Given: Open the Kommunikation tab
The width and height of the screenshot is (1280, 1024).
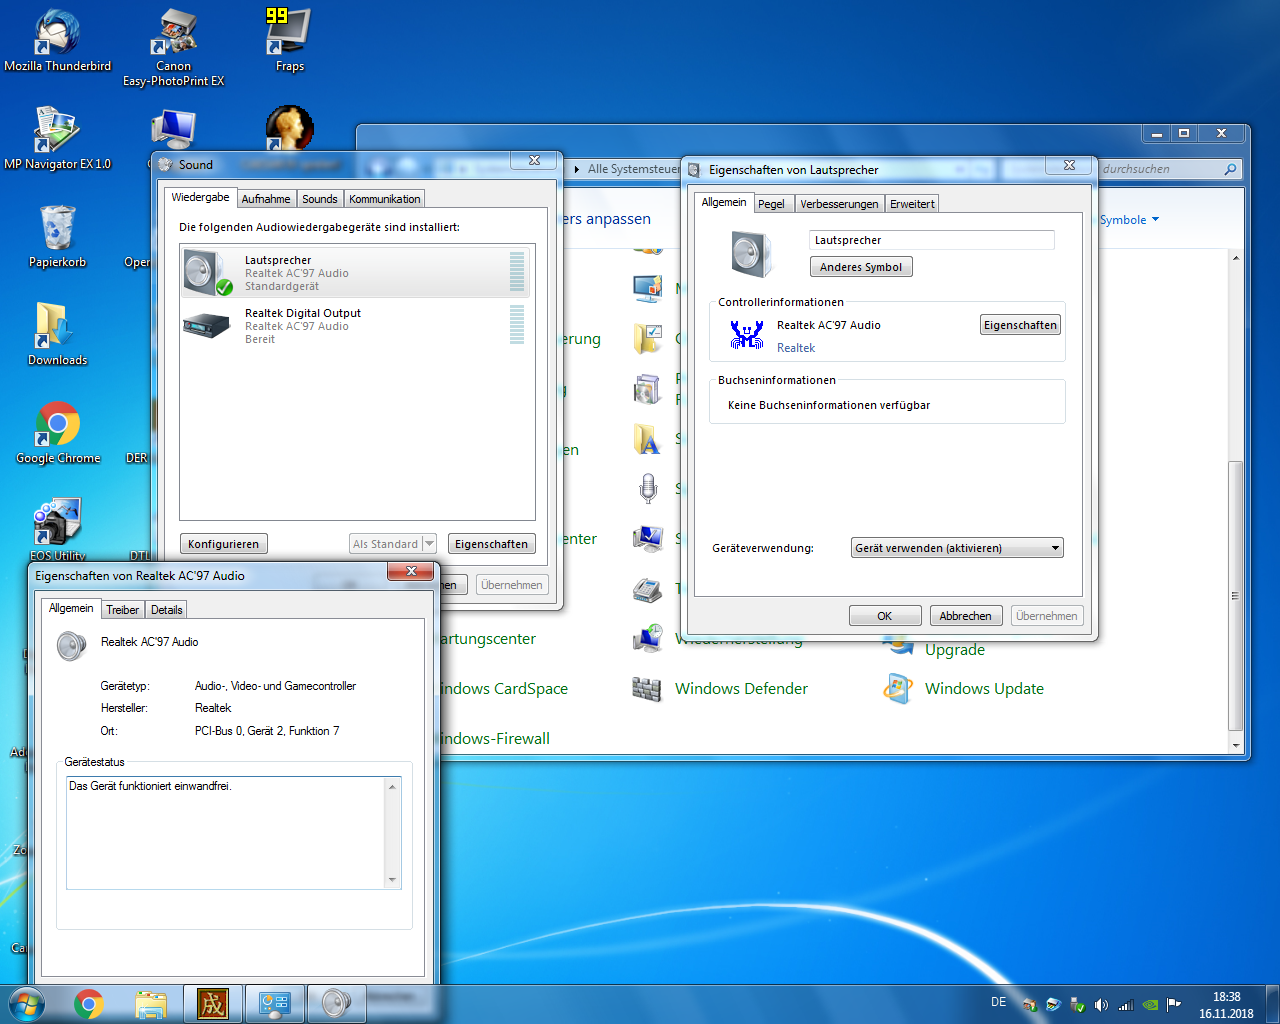Looking at the screenshot, I should coord(385,199).
